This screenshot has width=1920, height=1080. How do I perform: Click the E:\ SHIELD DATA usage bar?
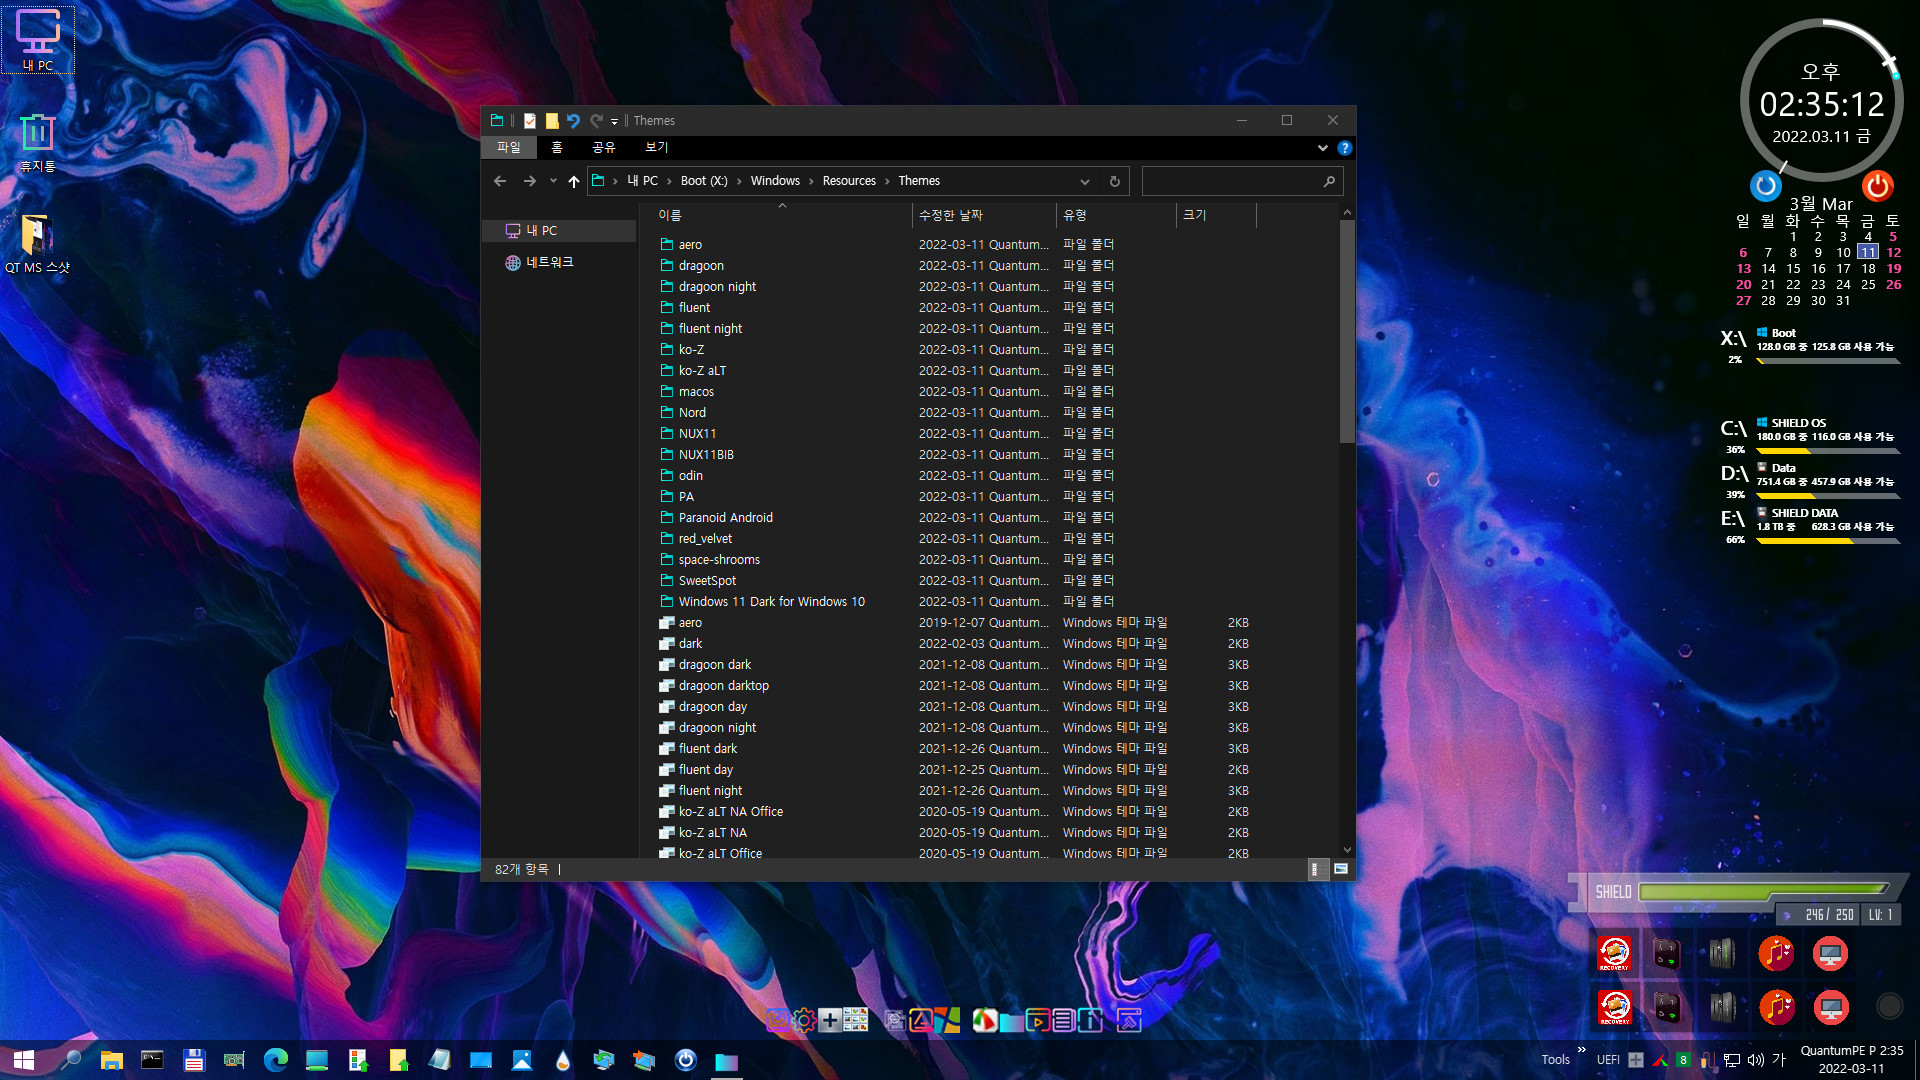1827,541
